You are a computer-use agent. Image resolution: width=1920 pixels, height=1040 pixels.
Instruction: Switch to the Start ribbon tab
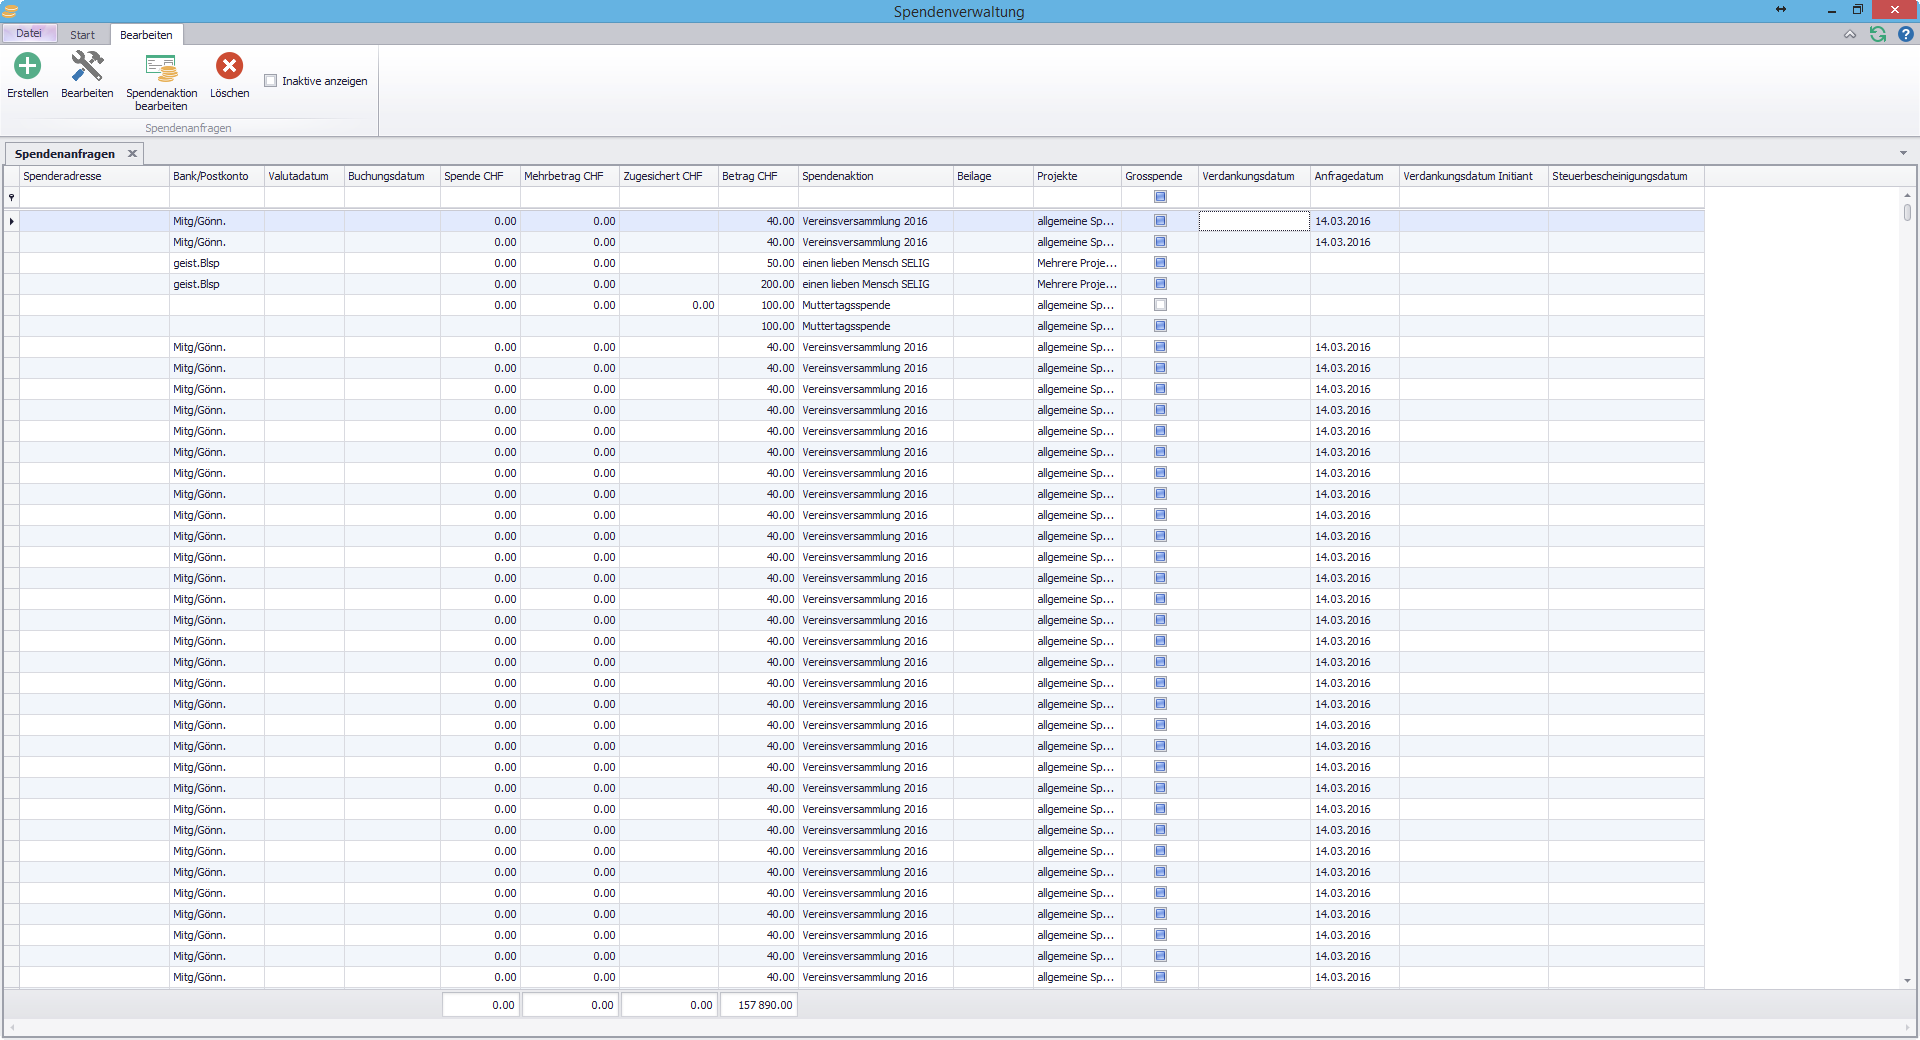(x=82, y=35)
